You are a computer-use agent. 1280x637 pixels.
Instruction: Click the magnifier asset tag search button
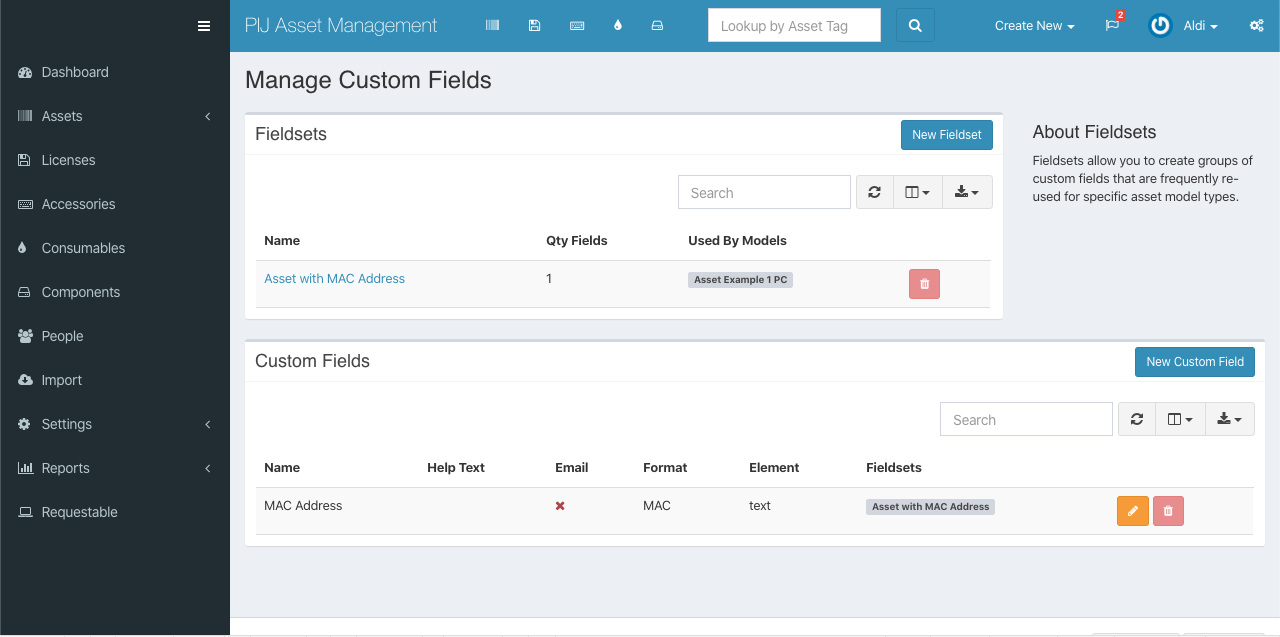[x=915, y=26]
